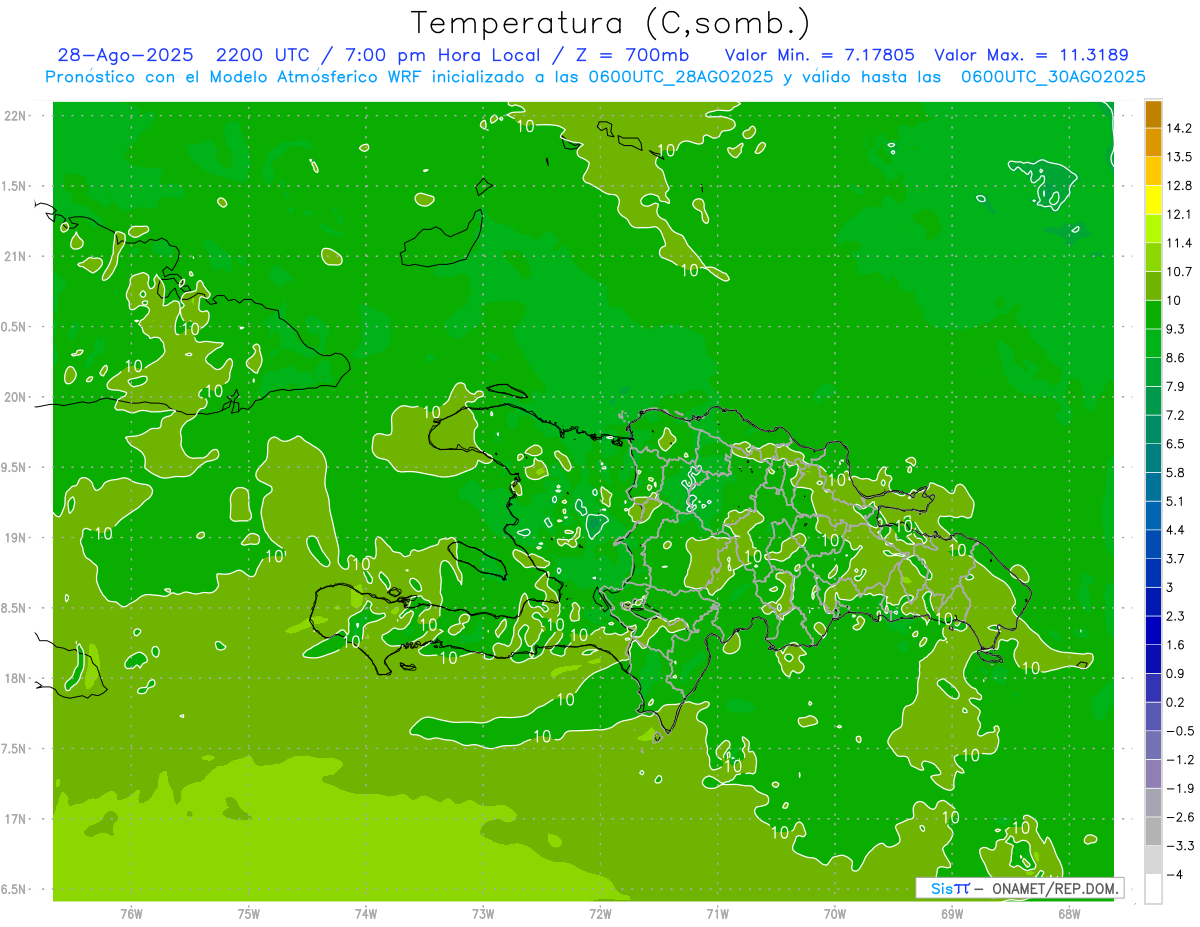This screenshot has height=927, width=1200.
Task: Click the "73W" longitude axis label
Action: (x=483, y=913)
